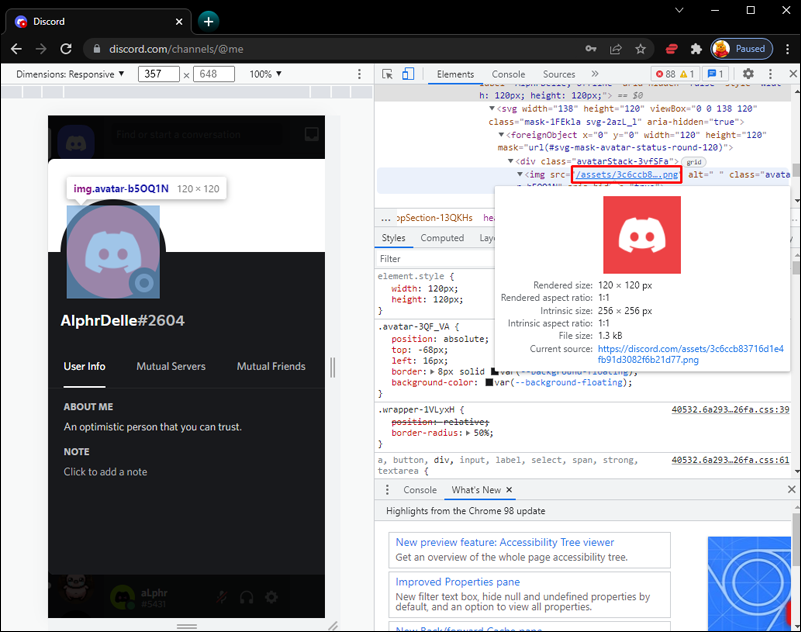Close the What's New tab
The image size is (801, 632).
509,489
